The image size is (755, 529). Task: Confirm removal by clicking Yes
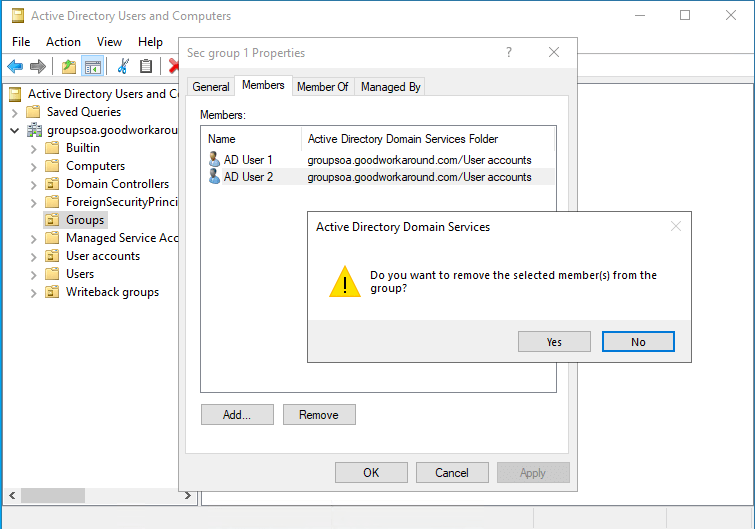point(554,342)
